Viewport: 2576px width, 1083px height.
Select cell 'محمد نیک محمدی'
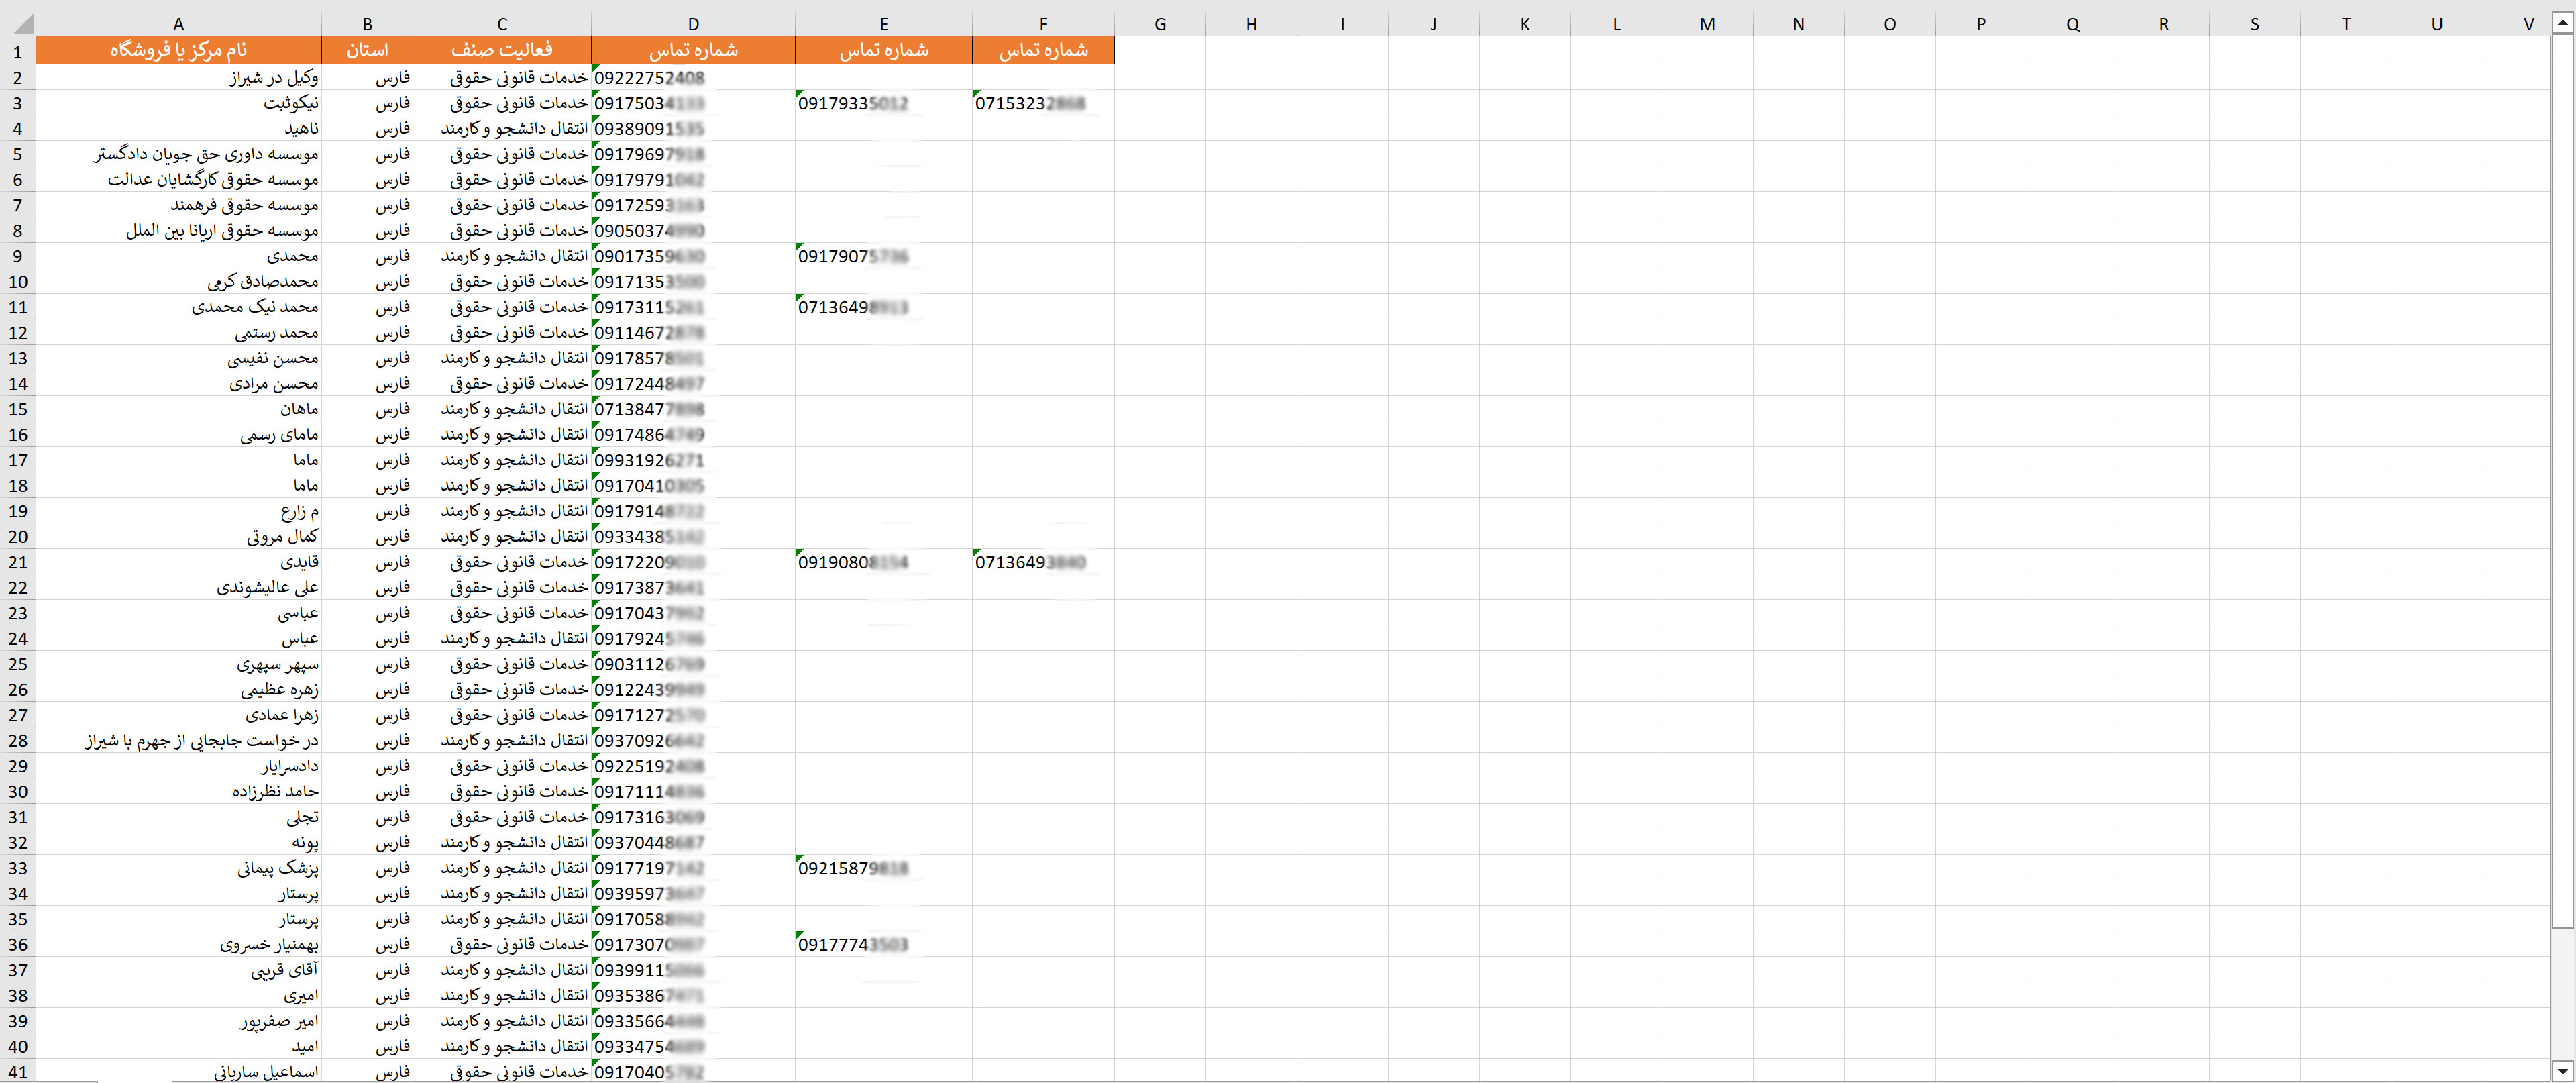pos(178,307)
